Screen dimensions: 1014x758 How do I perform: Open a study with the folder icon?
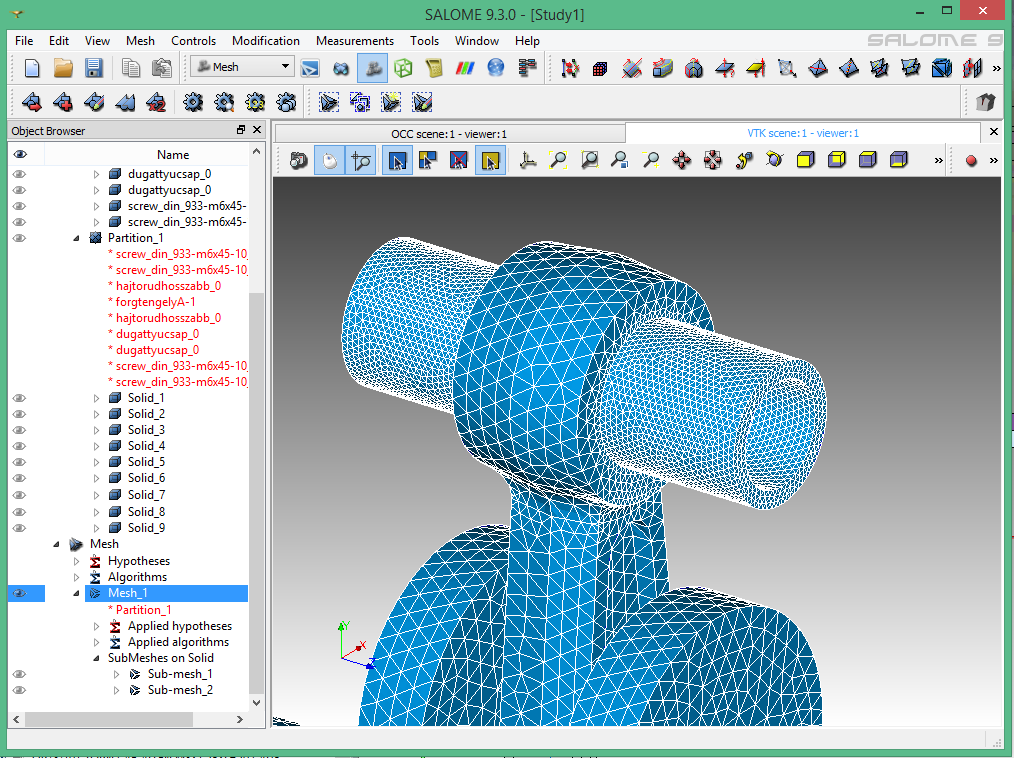(x=63, y=68)
